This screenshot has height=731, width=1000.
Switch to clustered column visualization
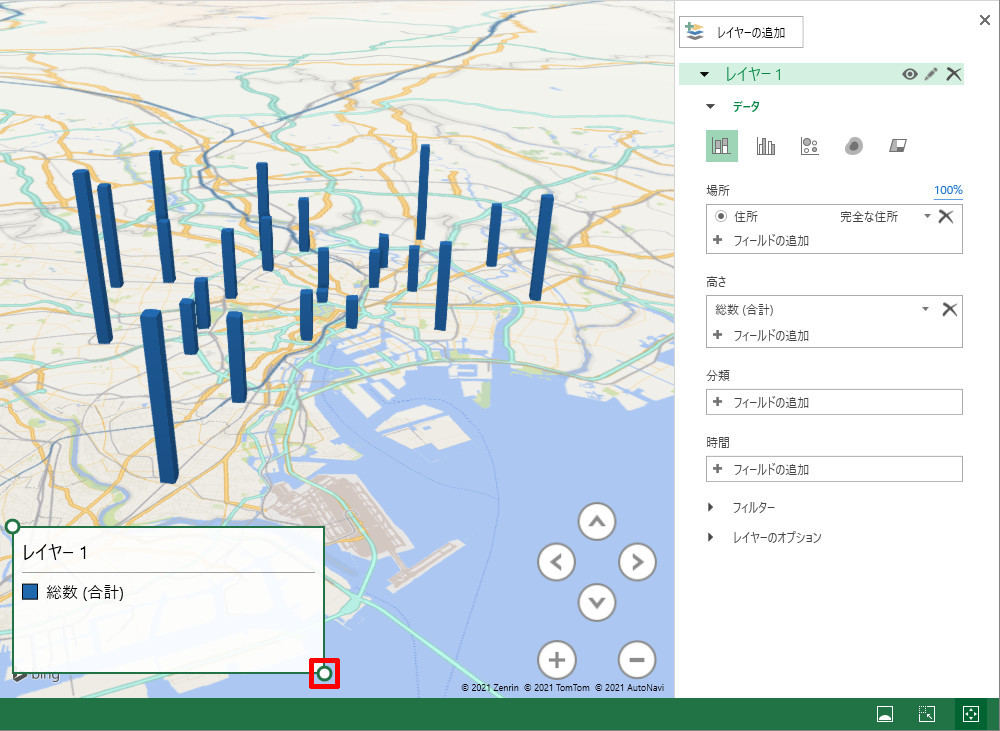(x=766, y=146)
